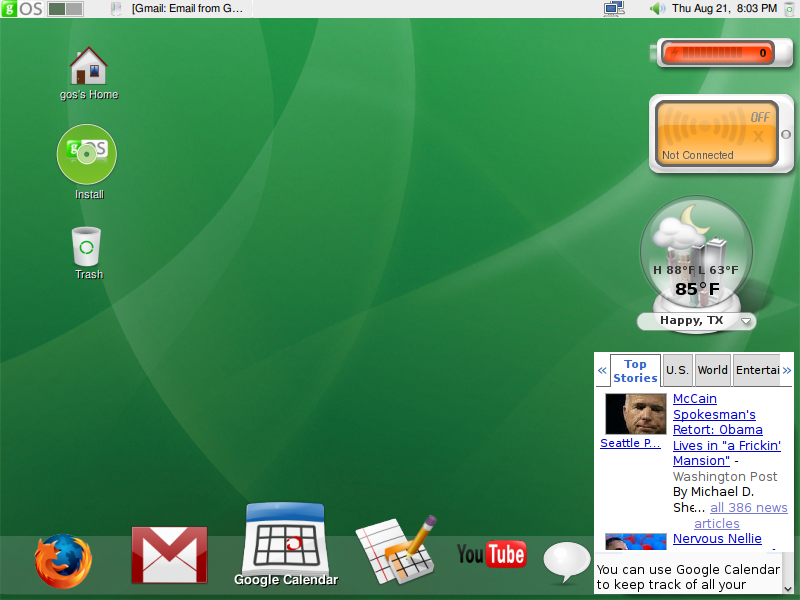Select the Gmail window button in the panel
The image size is (800, 600).
point(180,9)
